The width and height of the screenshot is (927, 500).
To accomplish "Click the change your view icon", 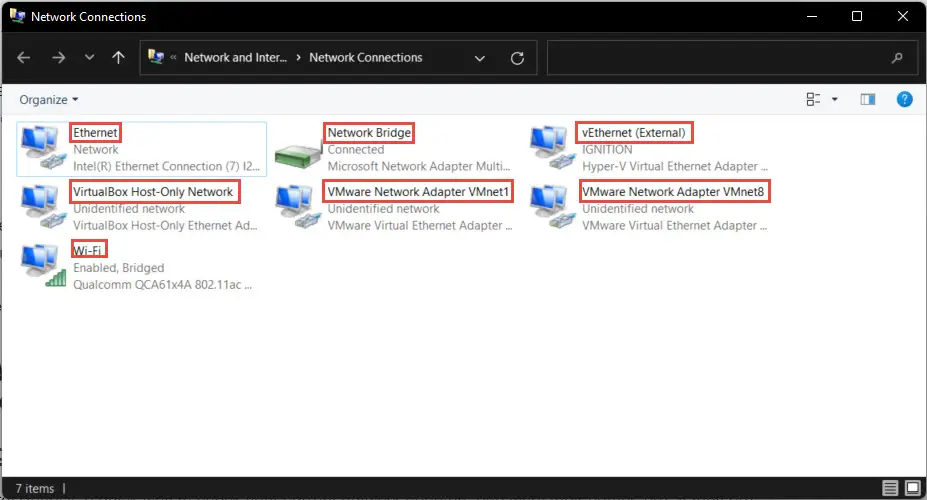I will click(813, 99).
